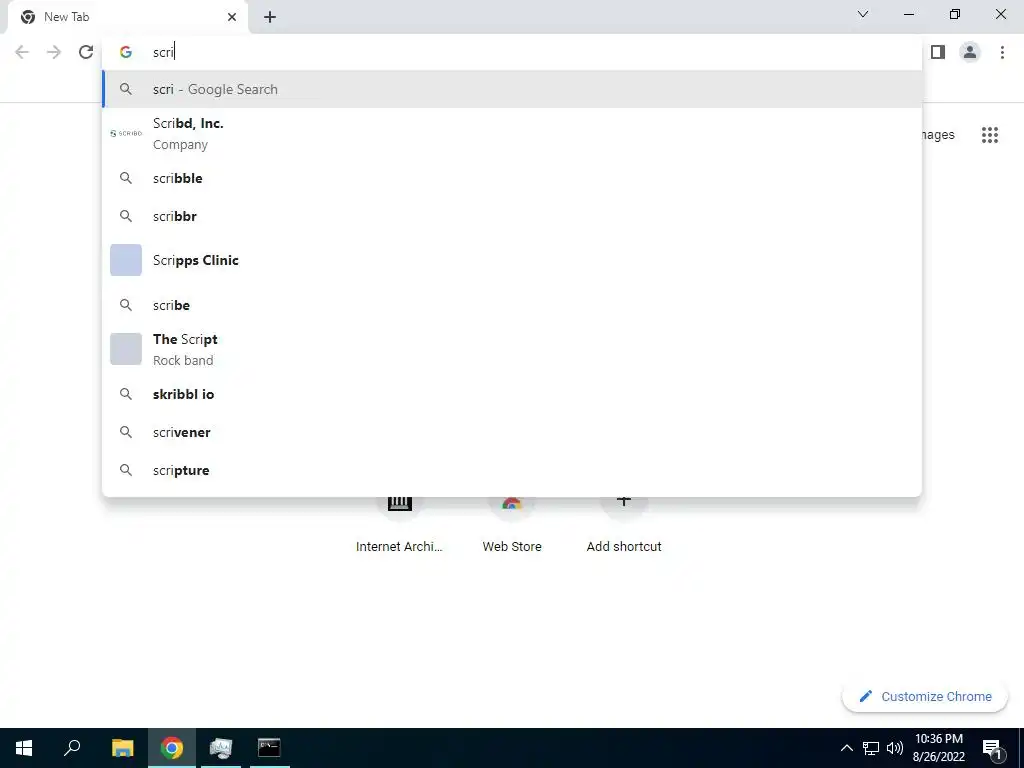Open the Web Store shortcut

(x=512, y=524)
